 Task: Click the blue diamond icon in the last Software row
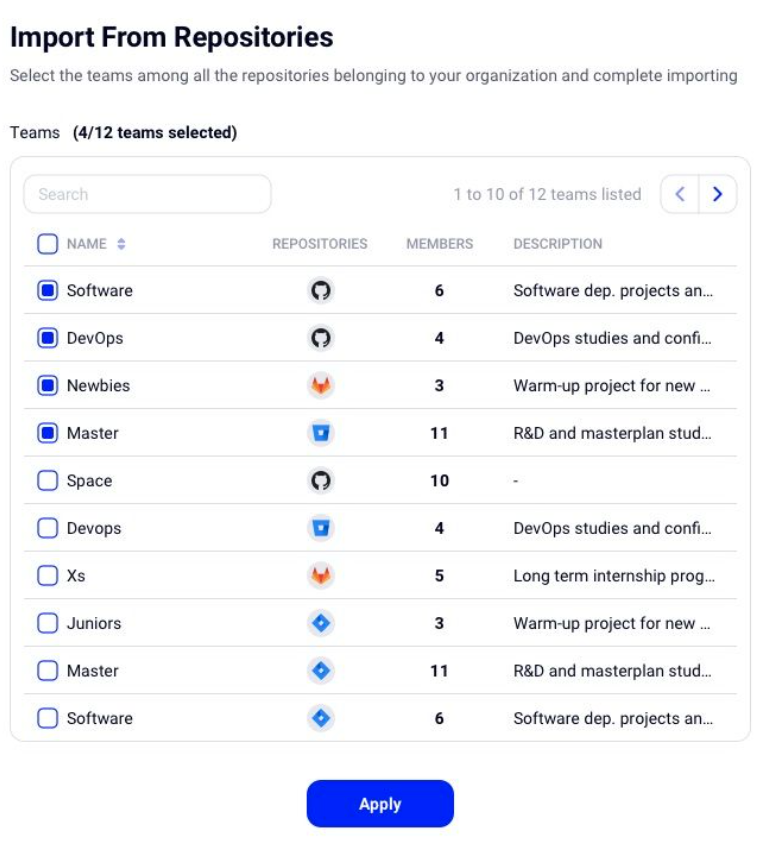pyautogui.click(x=321, y=718)
